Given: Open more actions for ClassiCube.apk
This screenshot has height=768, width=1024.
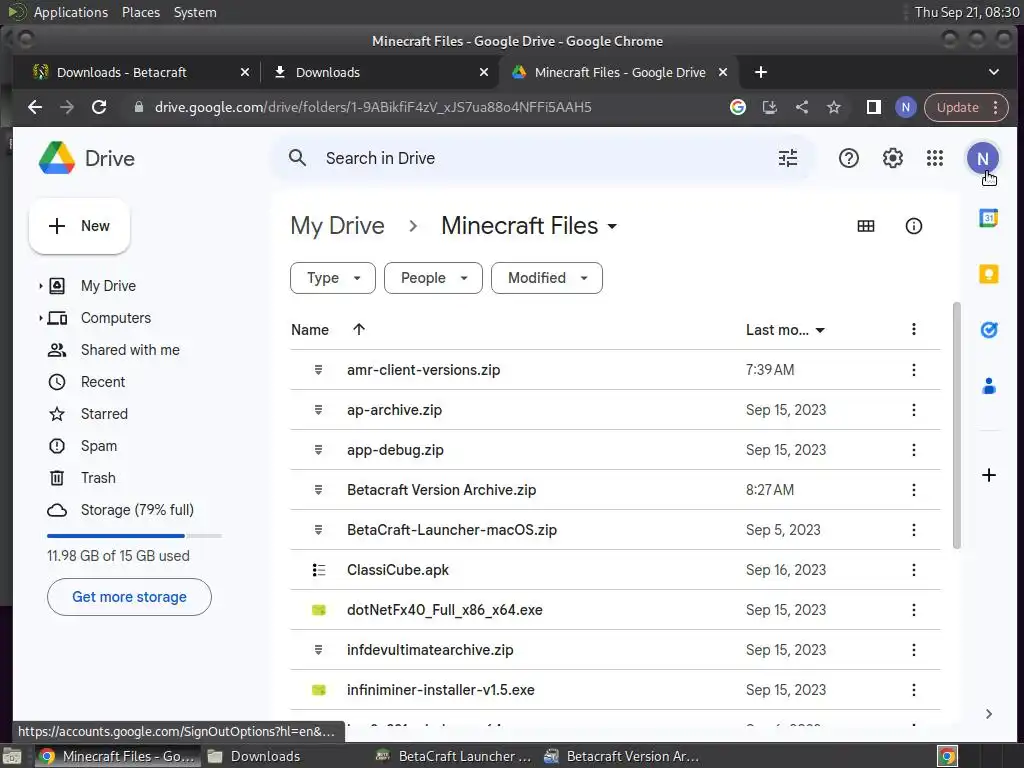Looking at the screenshot, I should [x=913, y=569].
